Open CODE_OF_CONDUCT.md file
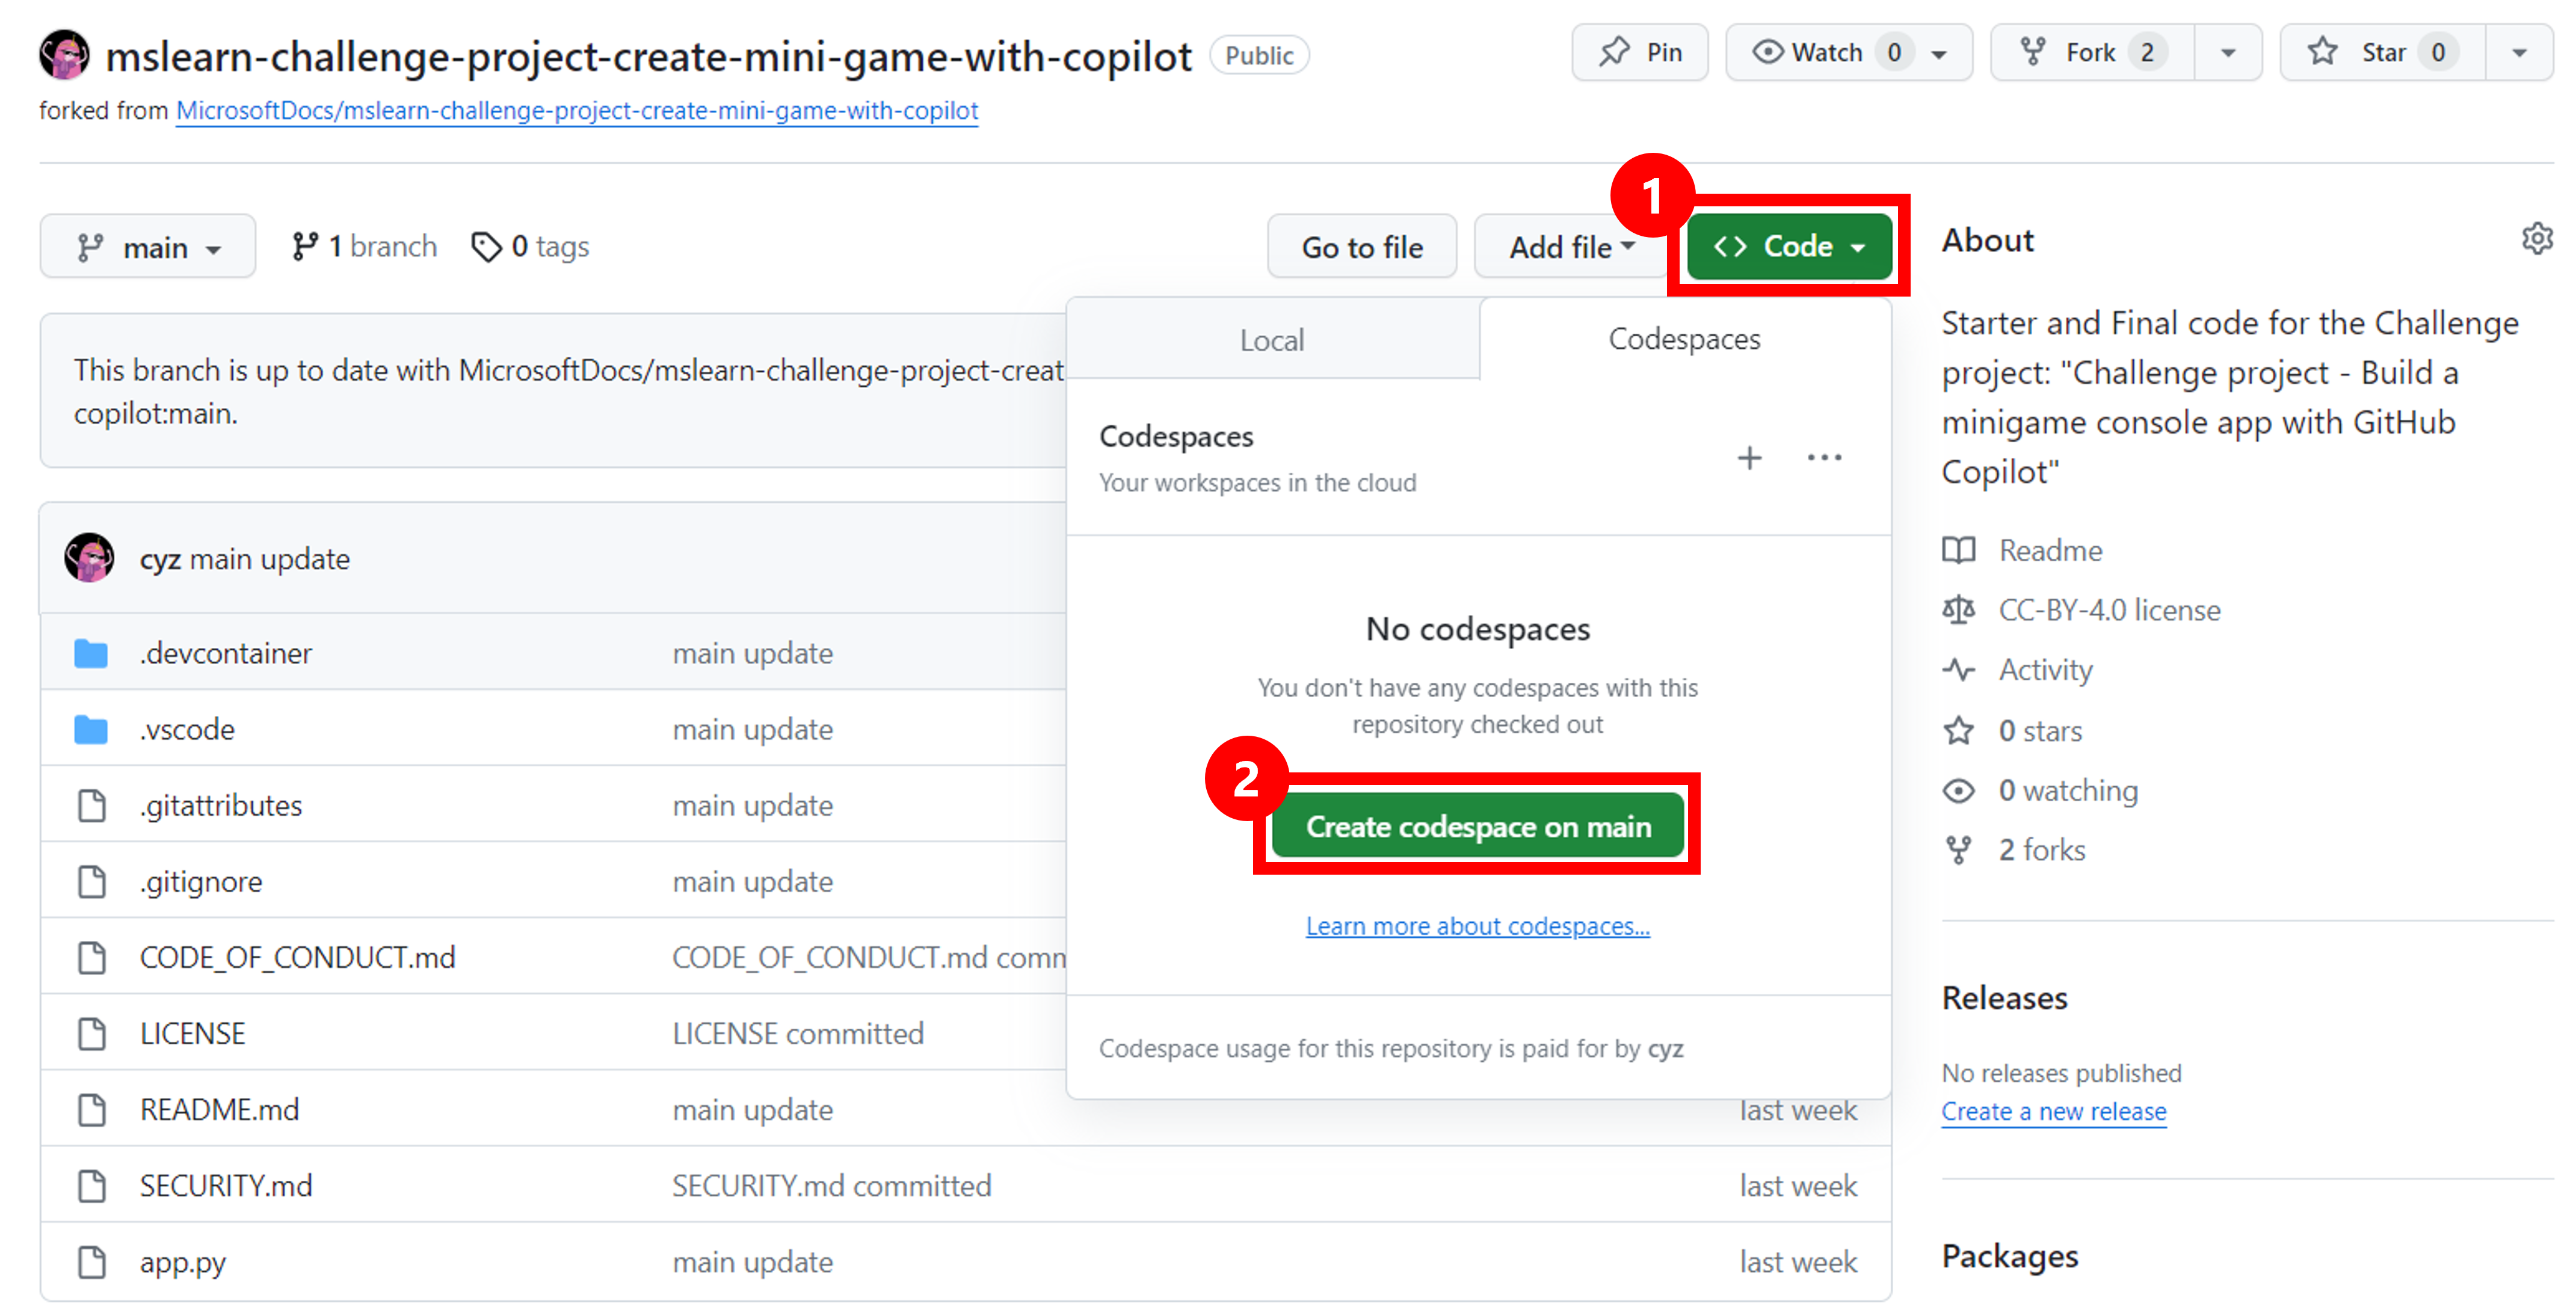The height and width of the screenshot is (1312, 2576). click(297, 957)
